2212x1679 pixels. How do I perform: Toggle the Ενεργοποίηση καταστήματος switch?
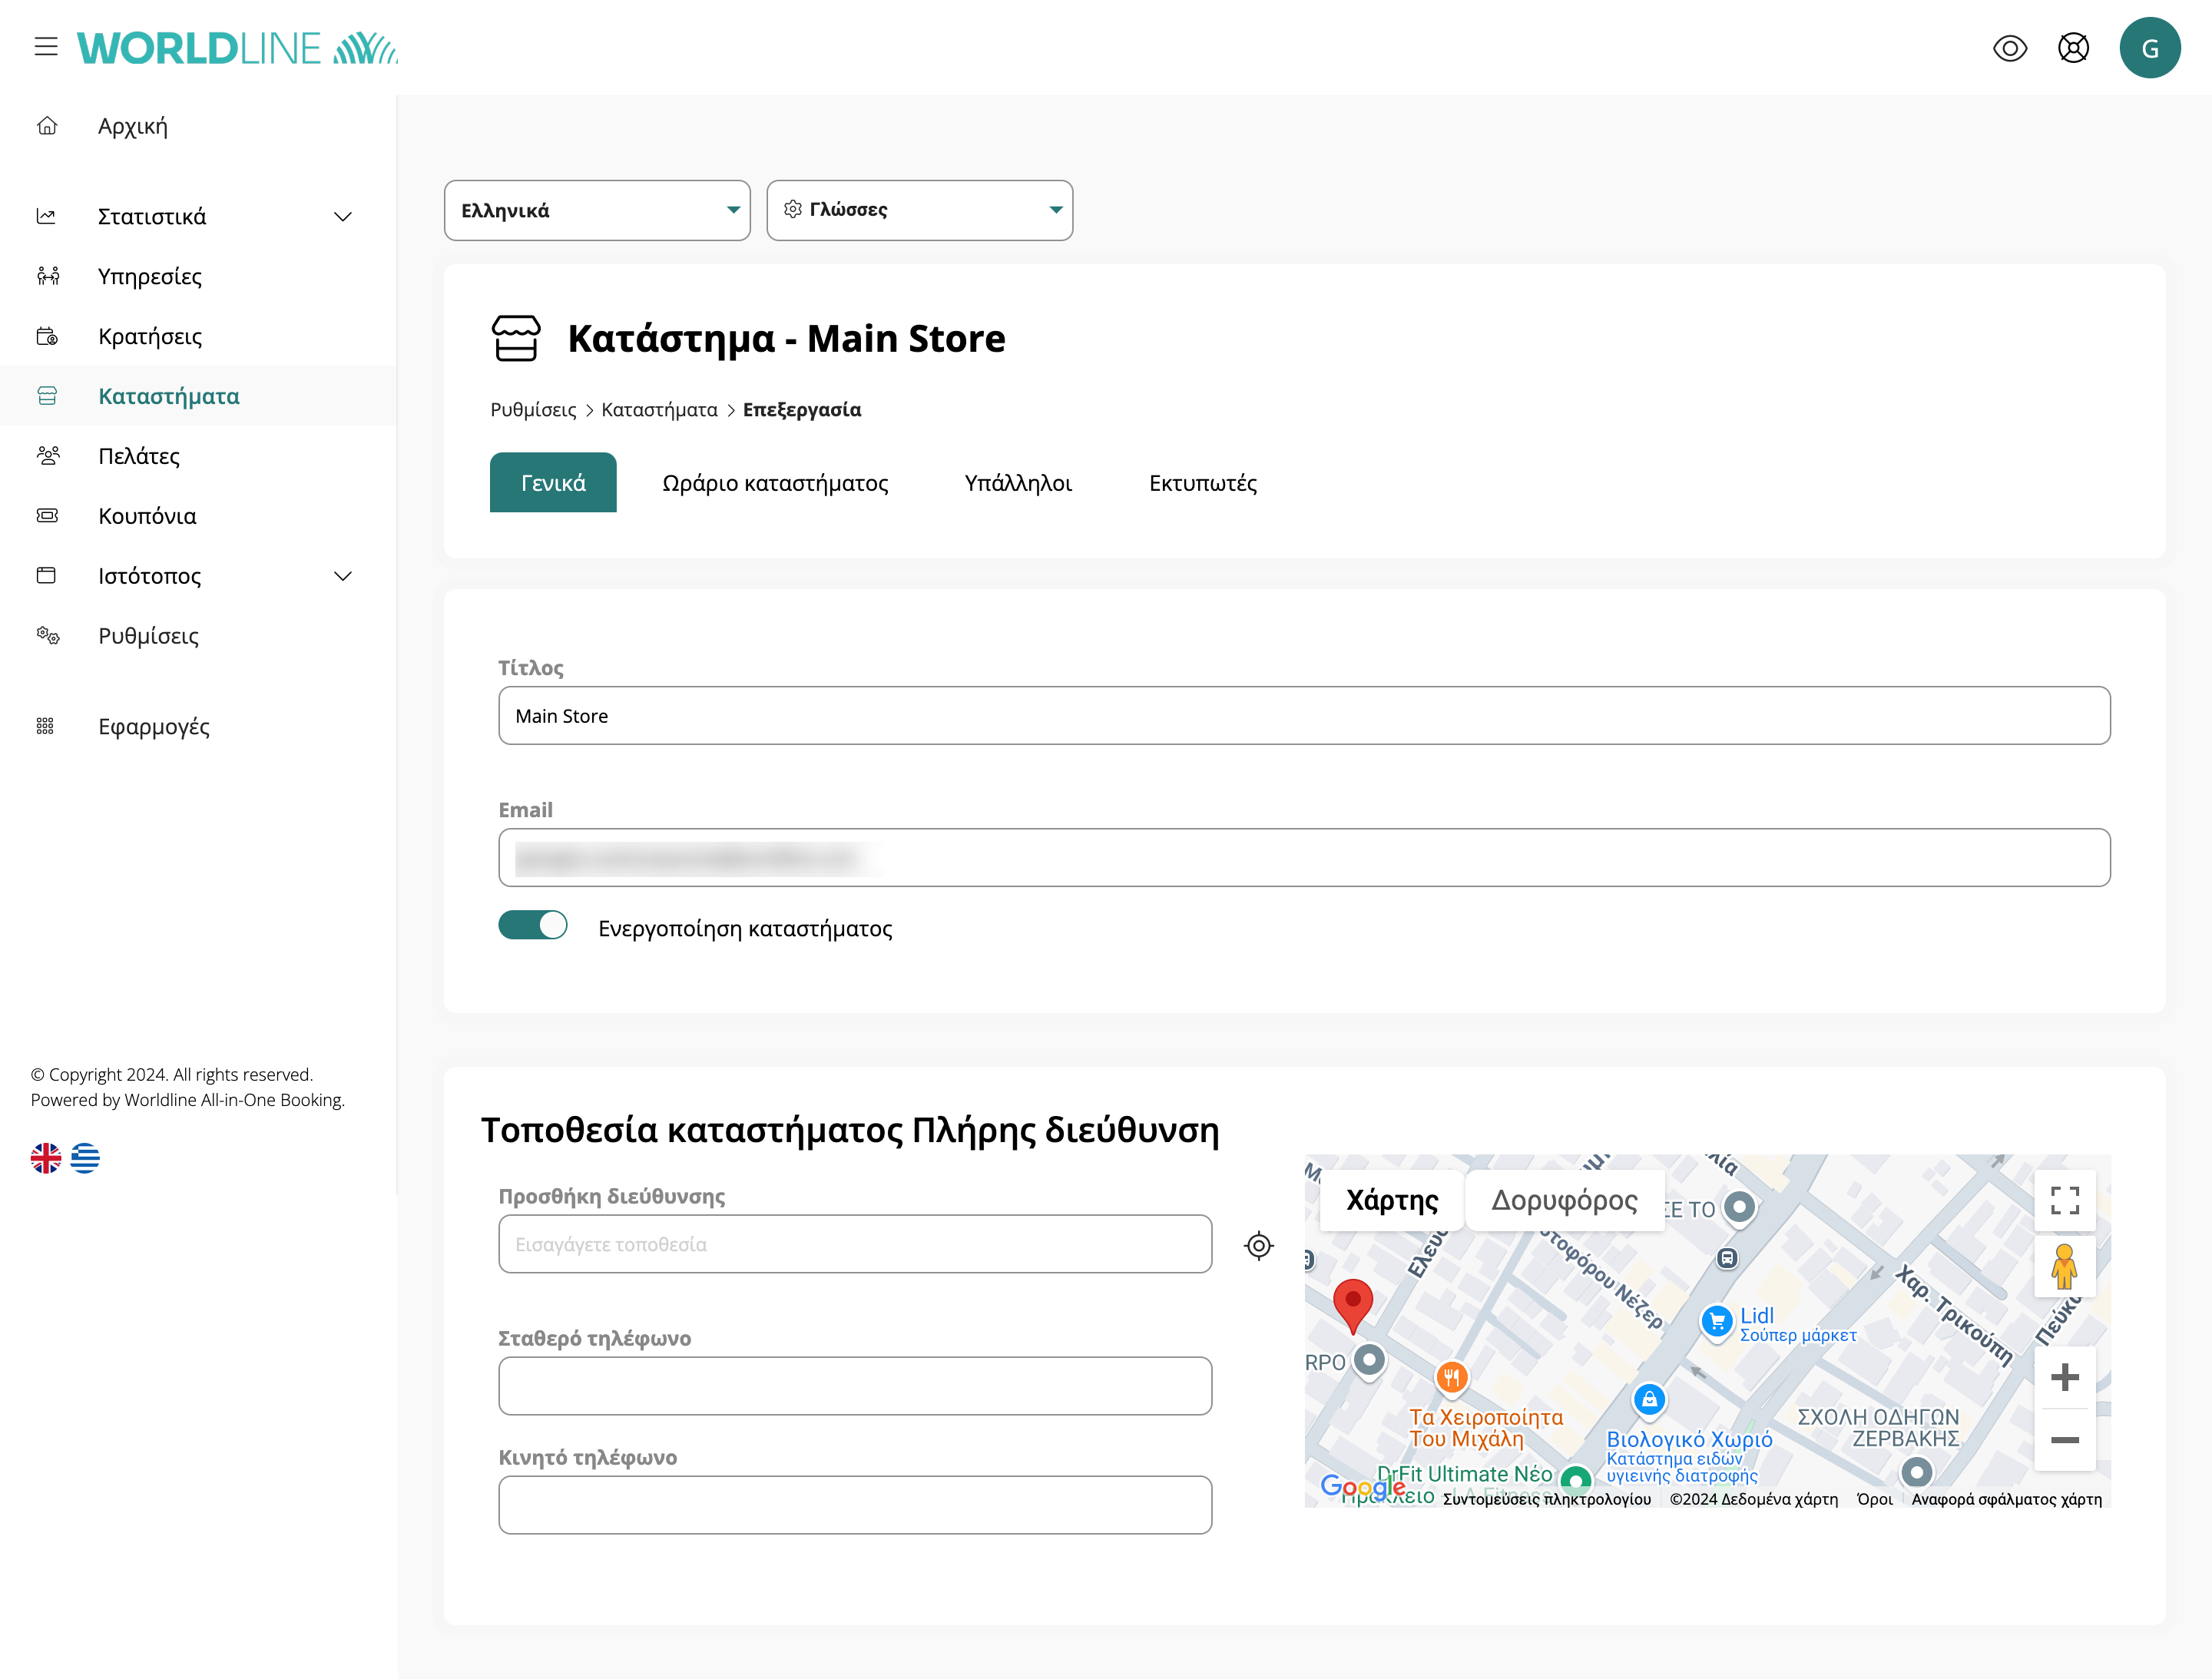click(x=533, y=926)
